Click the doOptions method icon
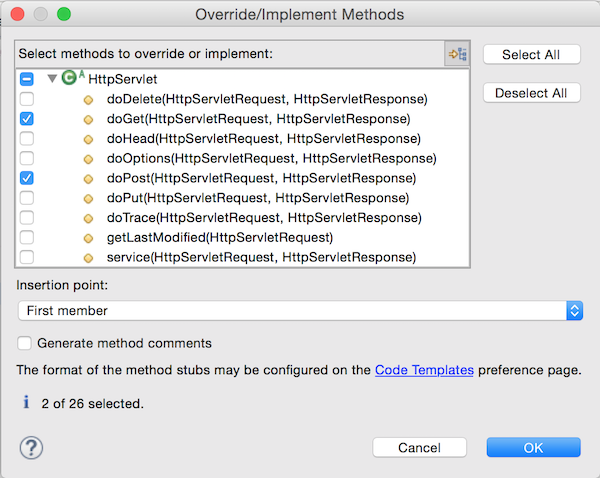 (88, 158)
